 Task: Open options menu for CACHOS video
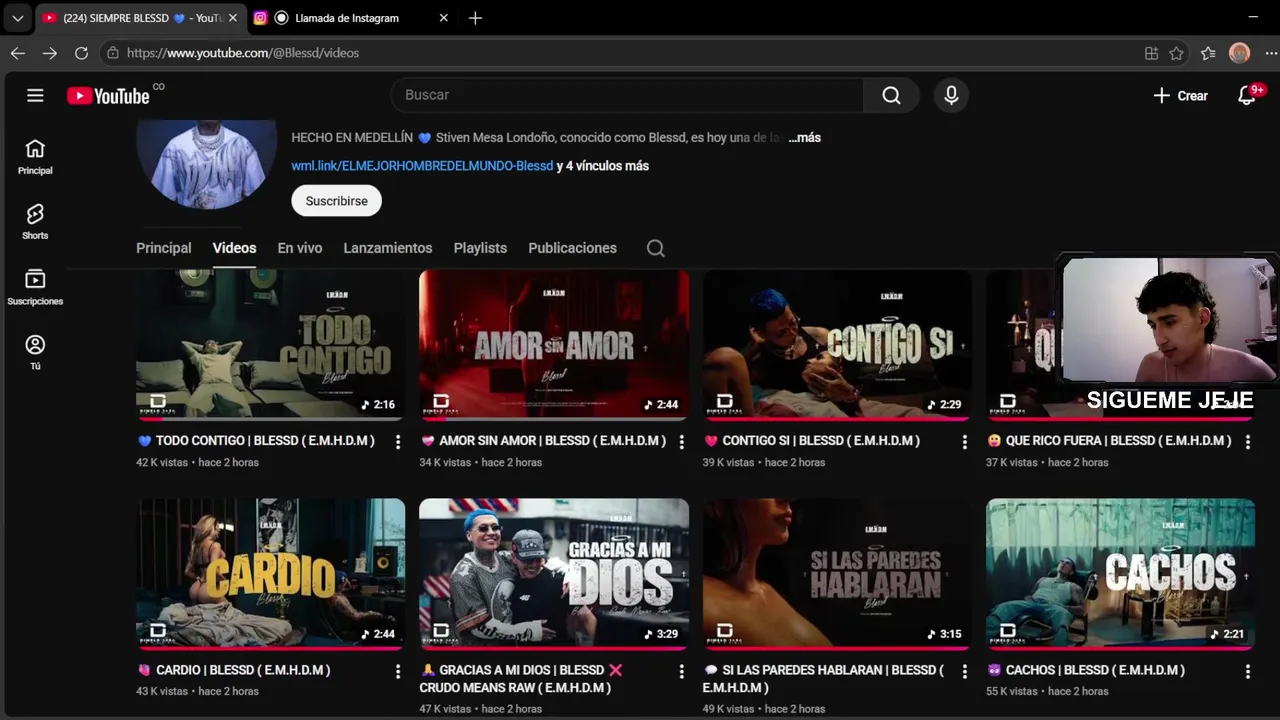coord(1248,671)
